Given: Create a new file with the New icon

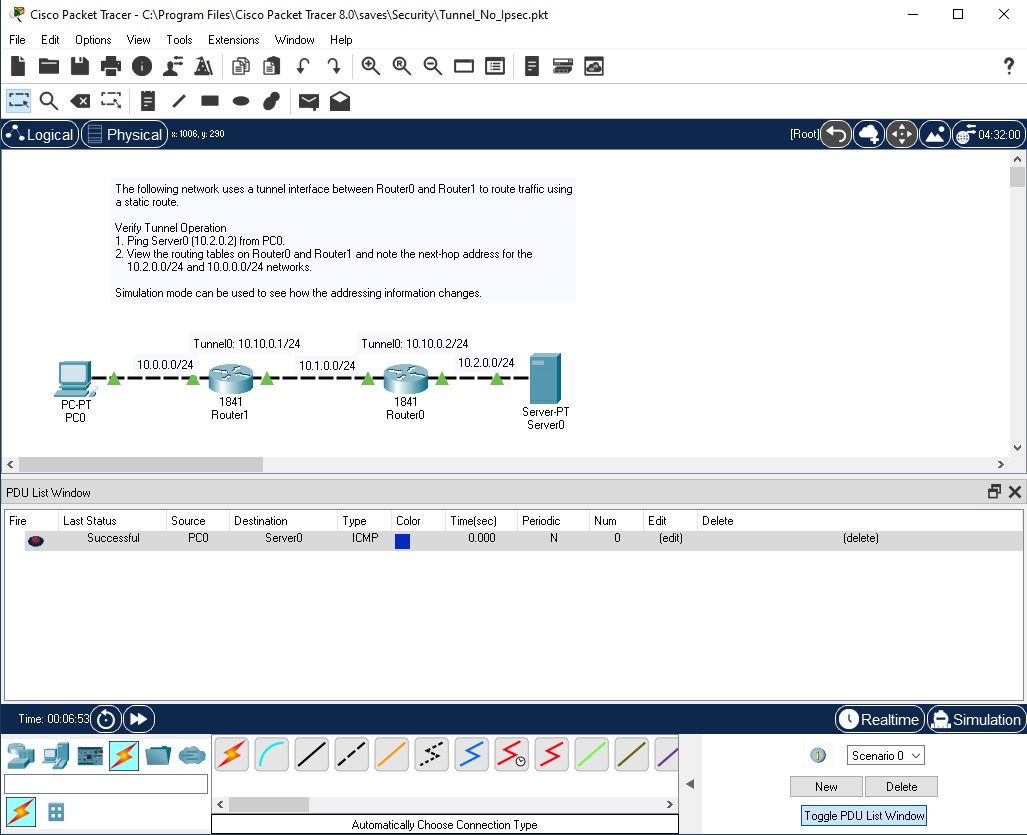Looking at the screenshot, I should [18, 66].
